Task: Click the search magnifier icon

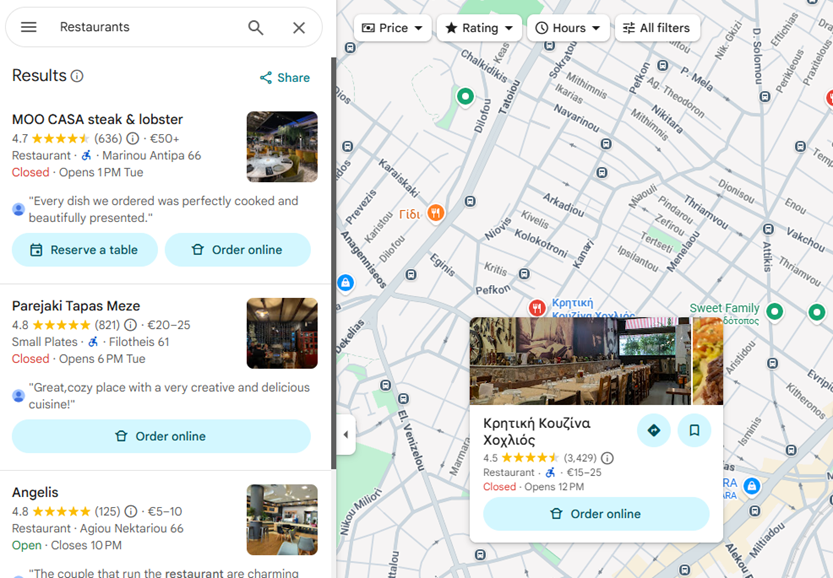Action: [256, 27]
